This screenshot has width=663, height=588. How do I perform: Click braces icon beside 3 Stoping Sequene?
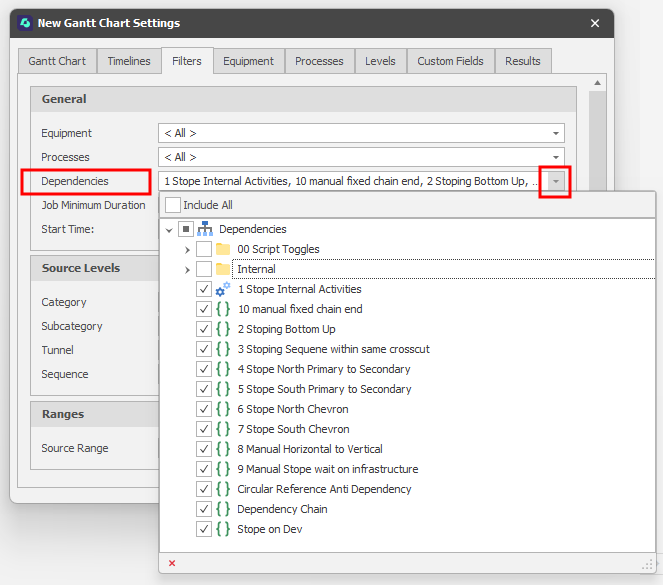click(223, 350)
